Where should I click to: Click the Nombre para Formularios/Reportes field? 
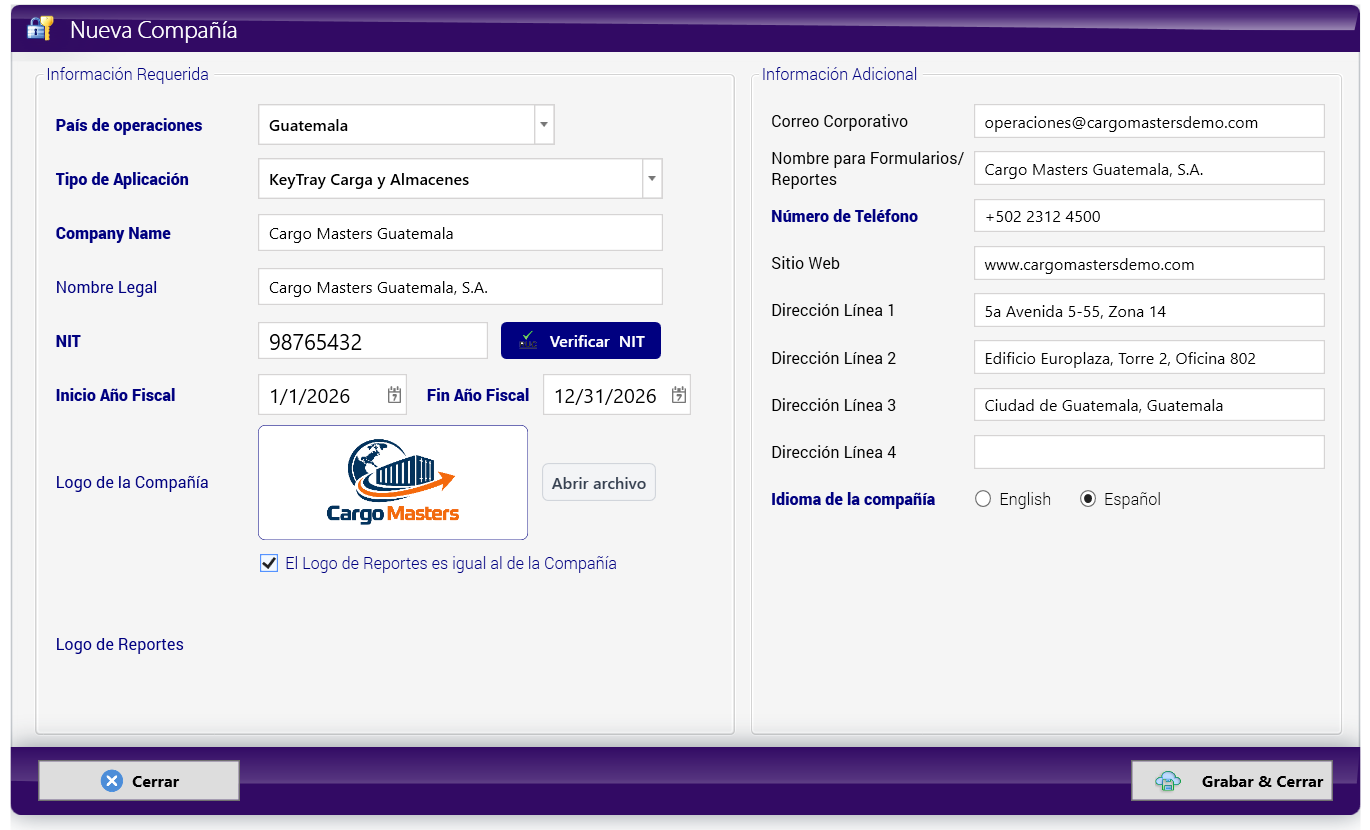coord(1149,169)
